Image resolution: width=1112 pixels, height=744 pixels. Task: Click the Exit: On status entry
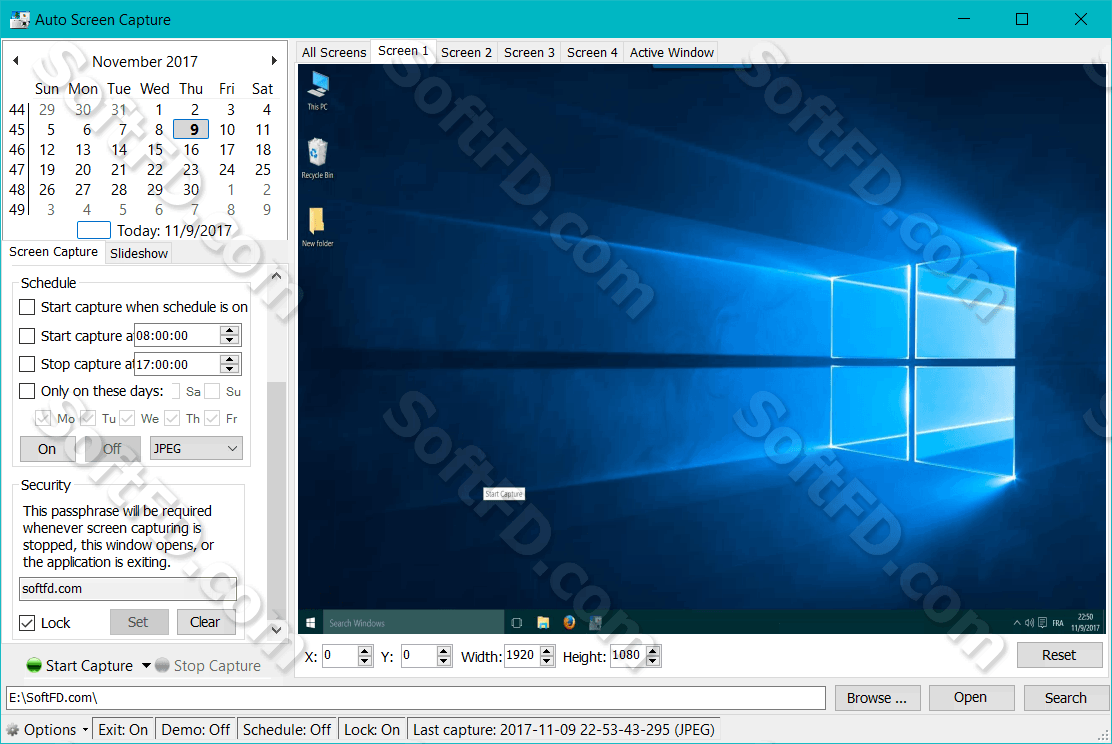pos(123,730)
